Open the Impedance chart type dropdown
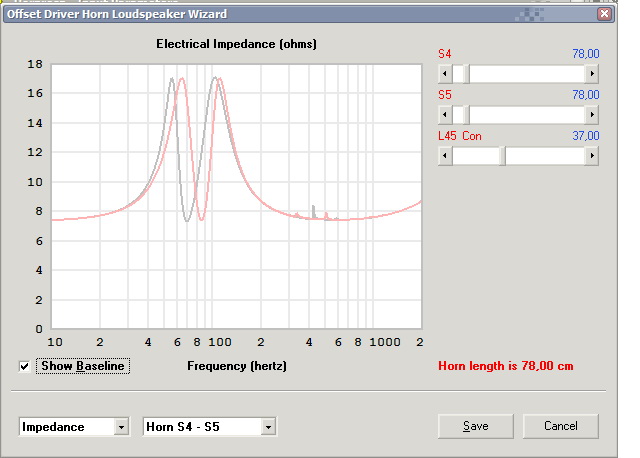The width and height of the screenshot is (640, 458). tap(121, 427)
